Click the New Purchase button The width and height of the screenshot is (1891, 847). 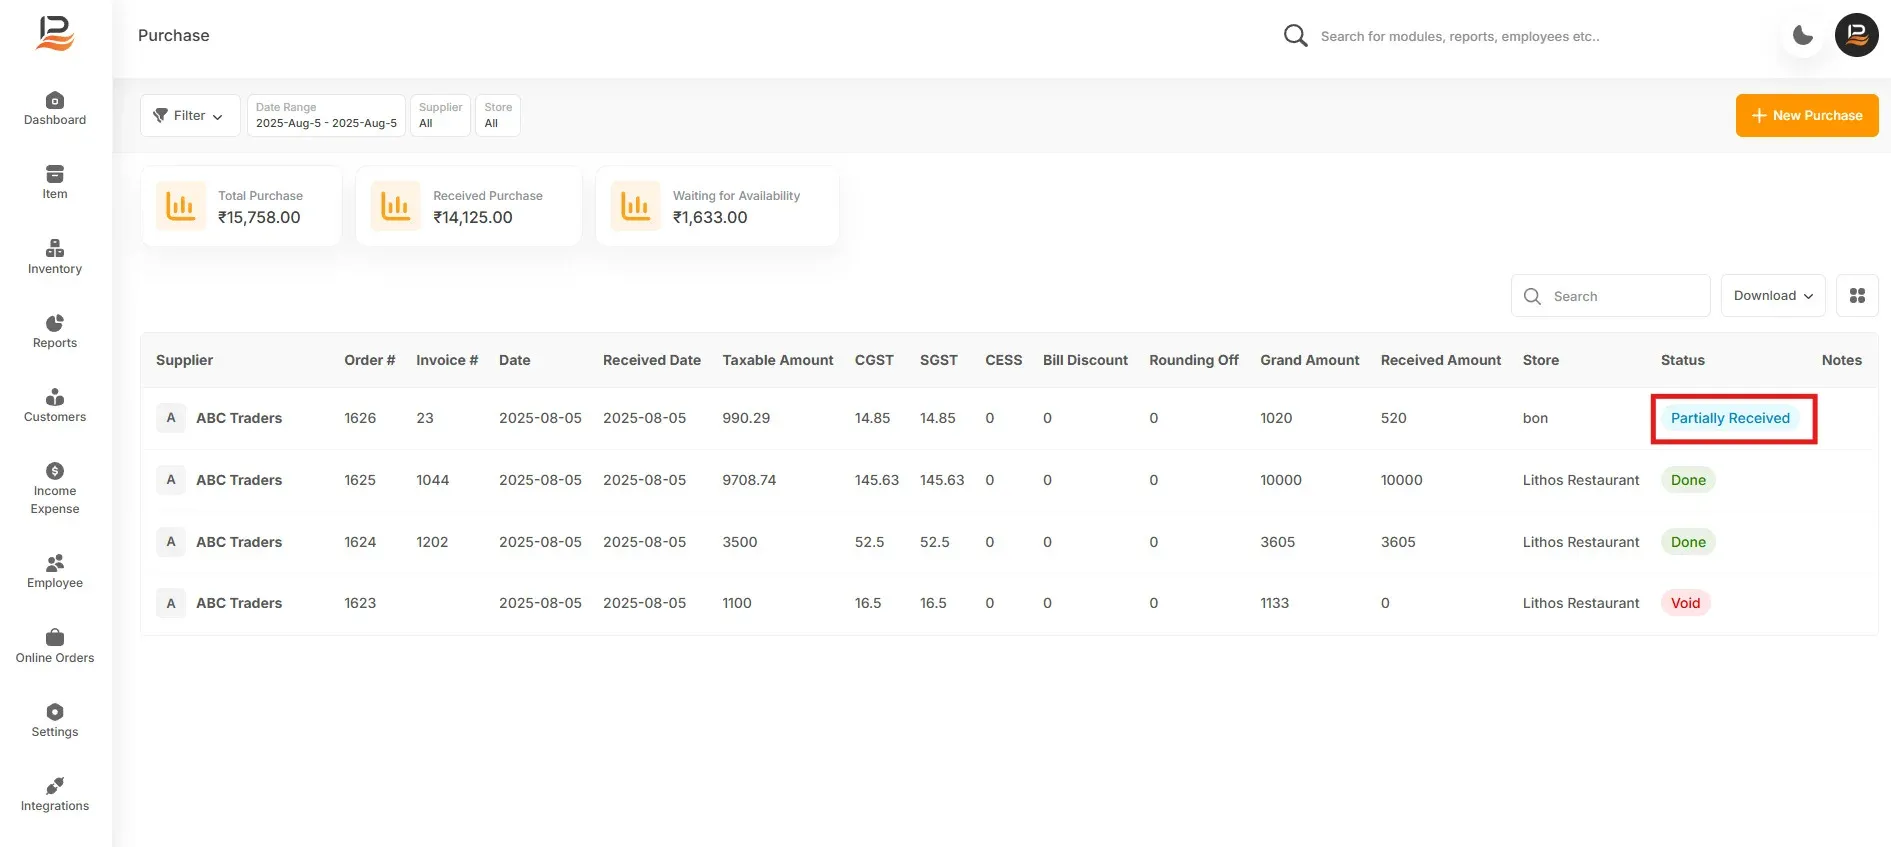[1807, 116]
